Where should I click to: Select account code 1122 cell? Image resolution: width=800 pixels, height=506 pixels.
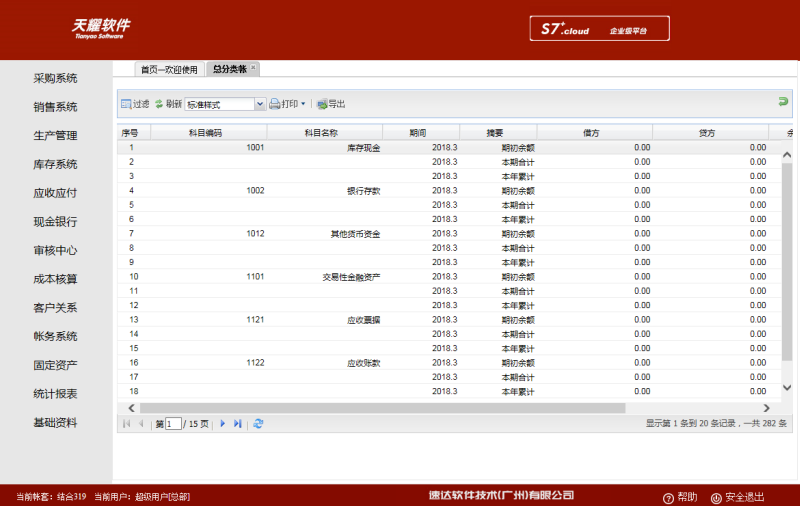[209, 363]
